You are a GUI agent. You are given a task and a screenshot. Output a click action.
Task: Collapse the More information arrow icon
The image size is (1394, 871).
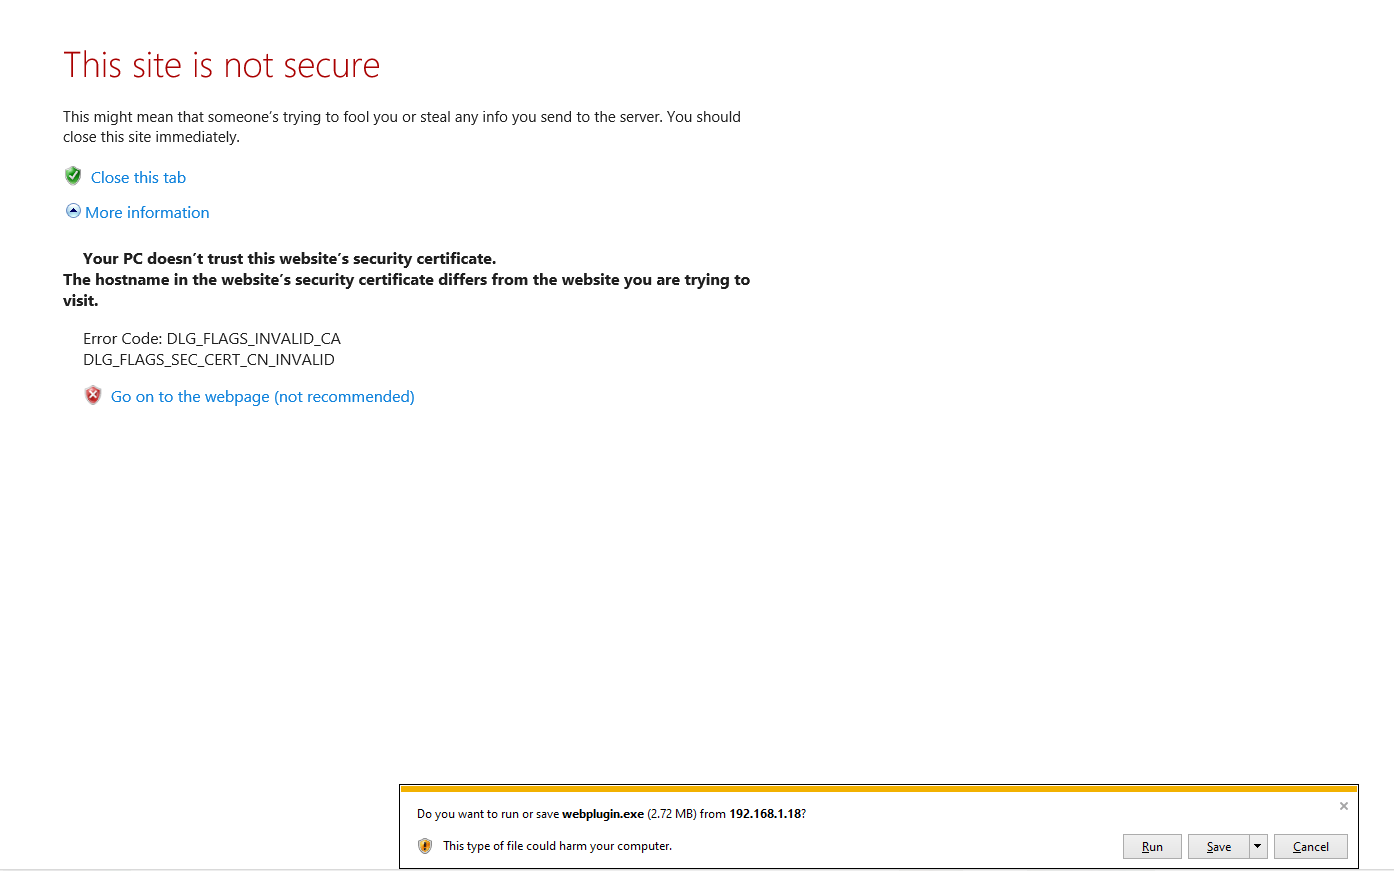tap(73, 211)
